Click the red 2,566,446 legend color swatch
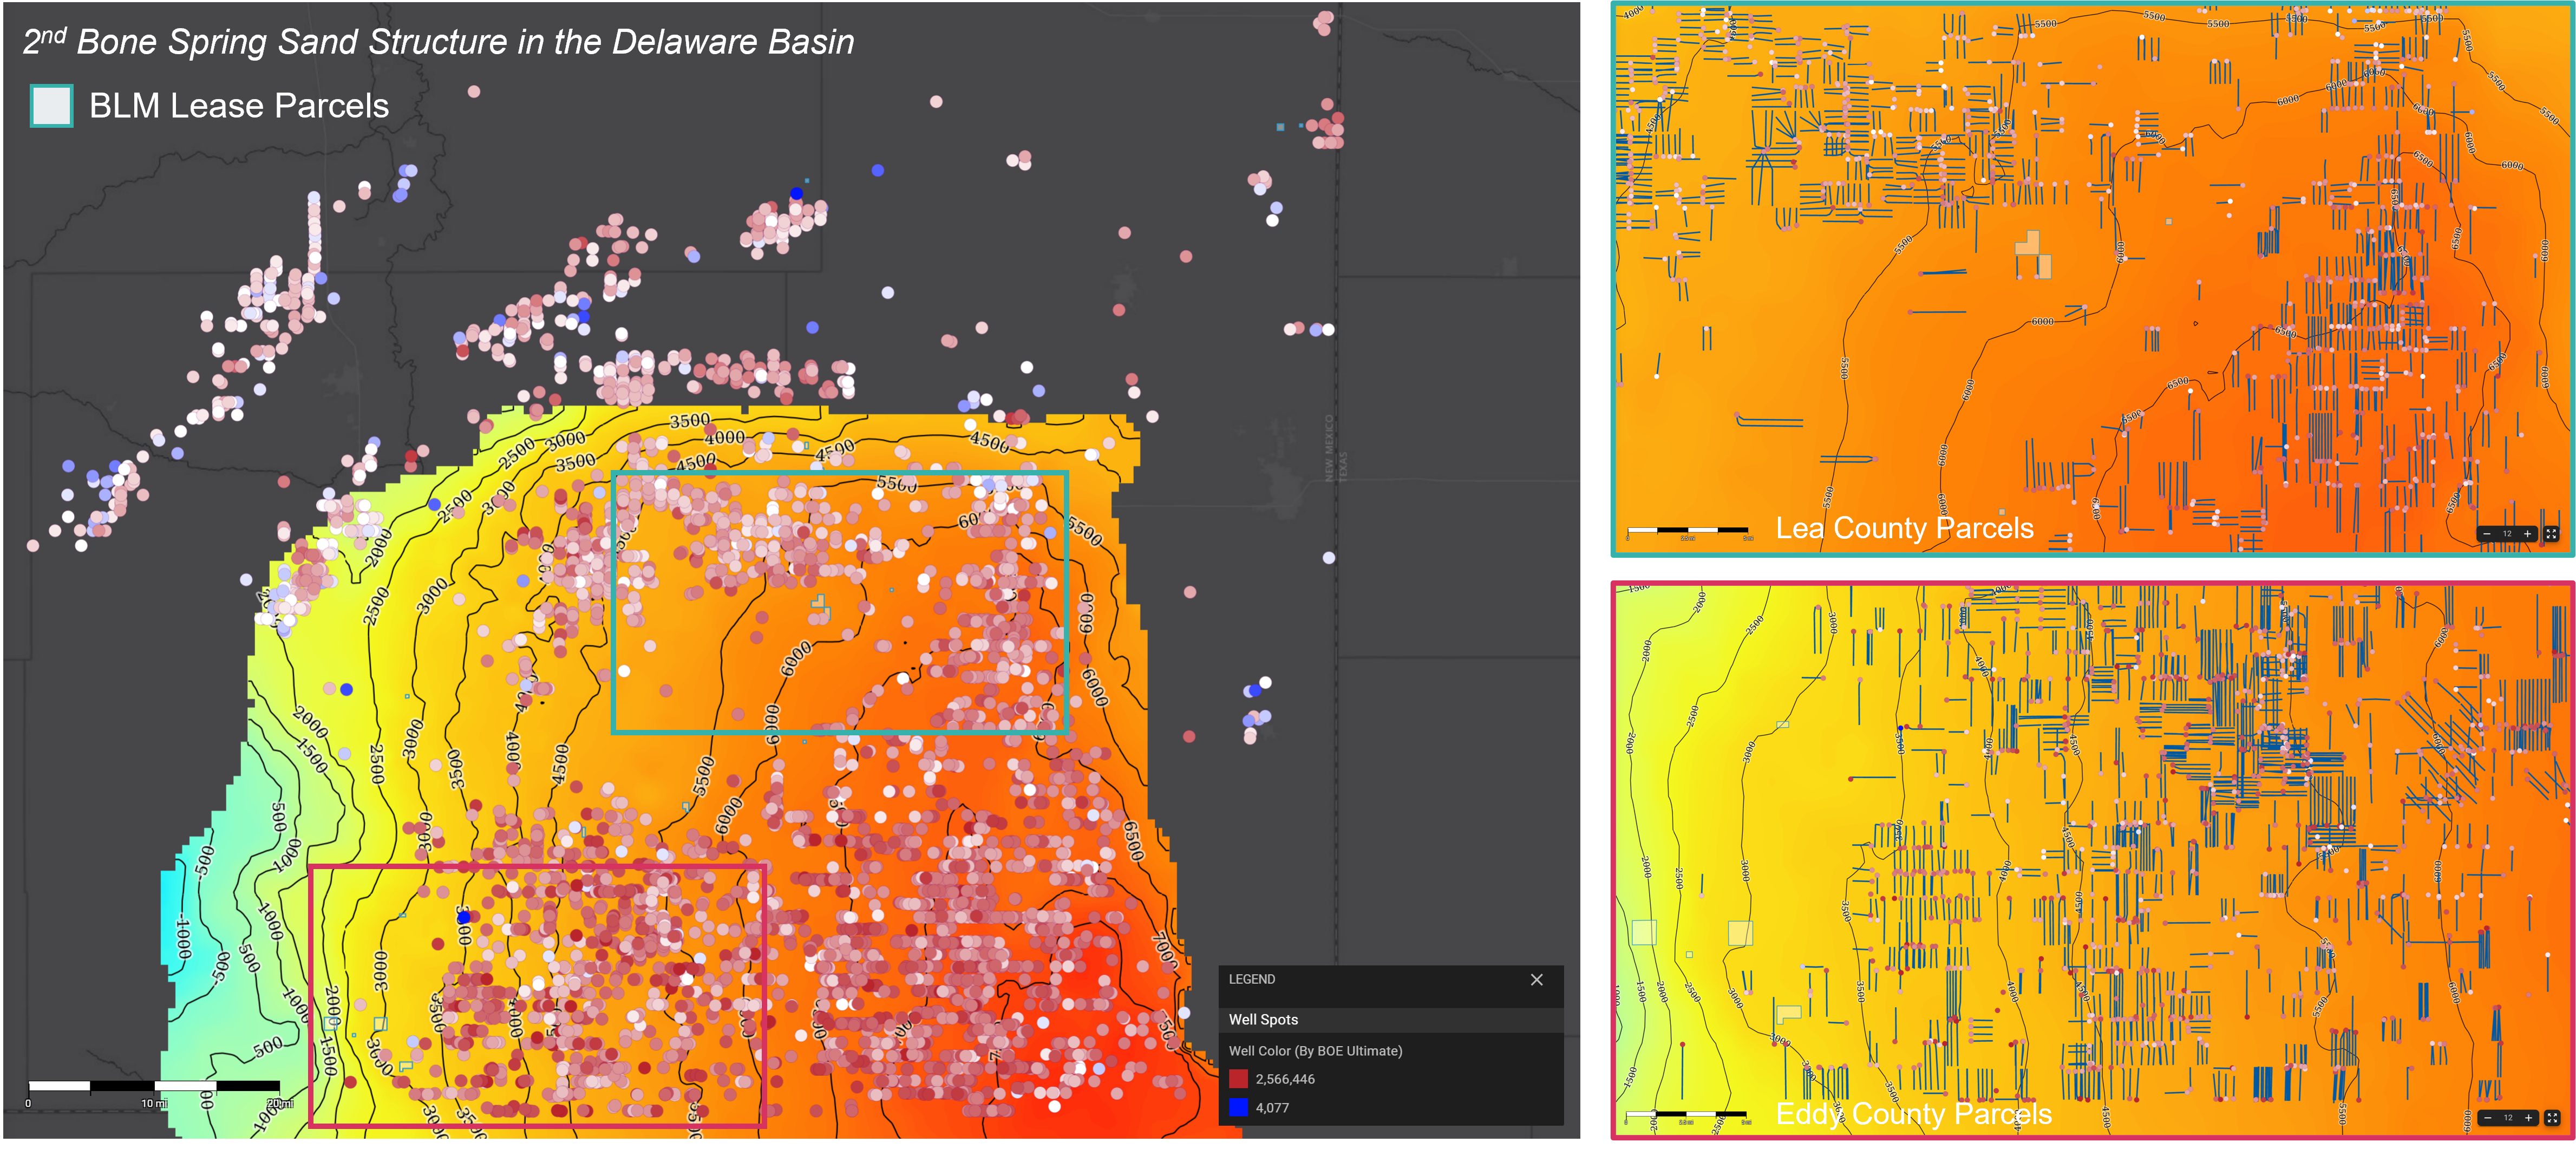Screen dimensions: 2576x1149 [x=1238, y=1079]
